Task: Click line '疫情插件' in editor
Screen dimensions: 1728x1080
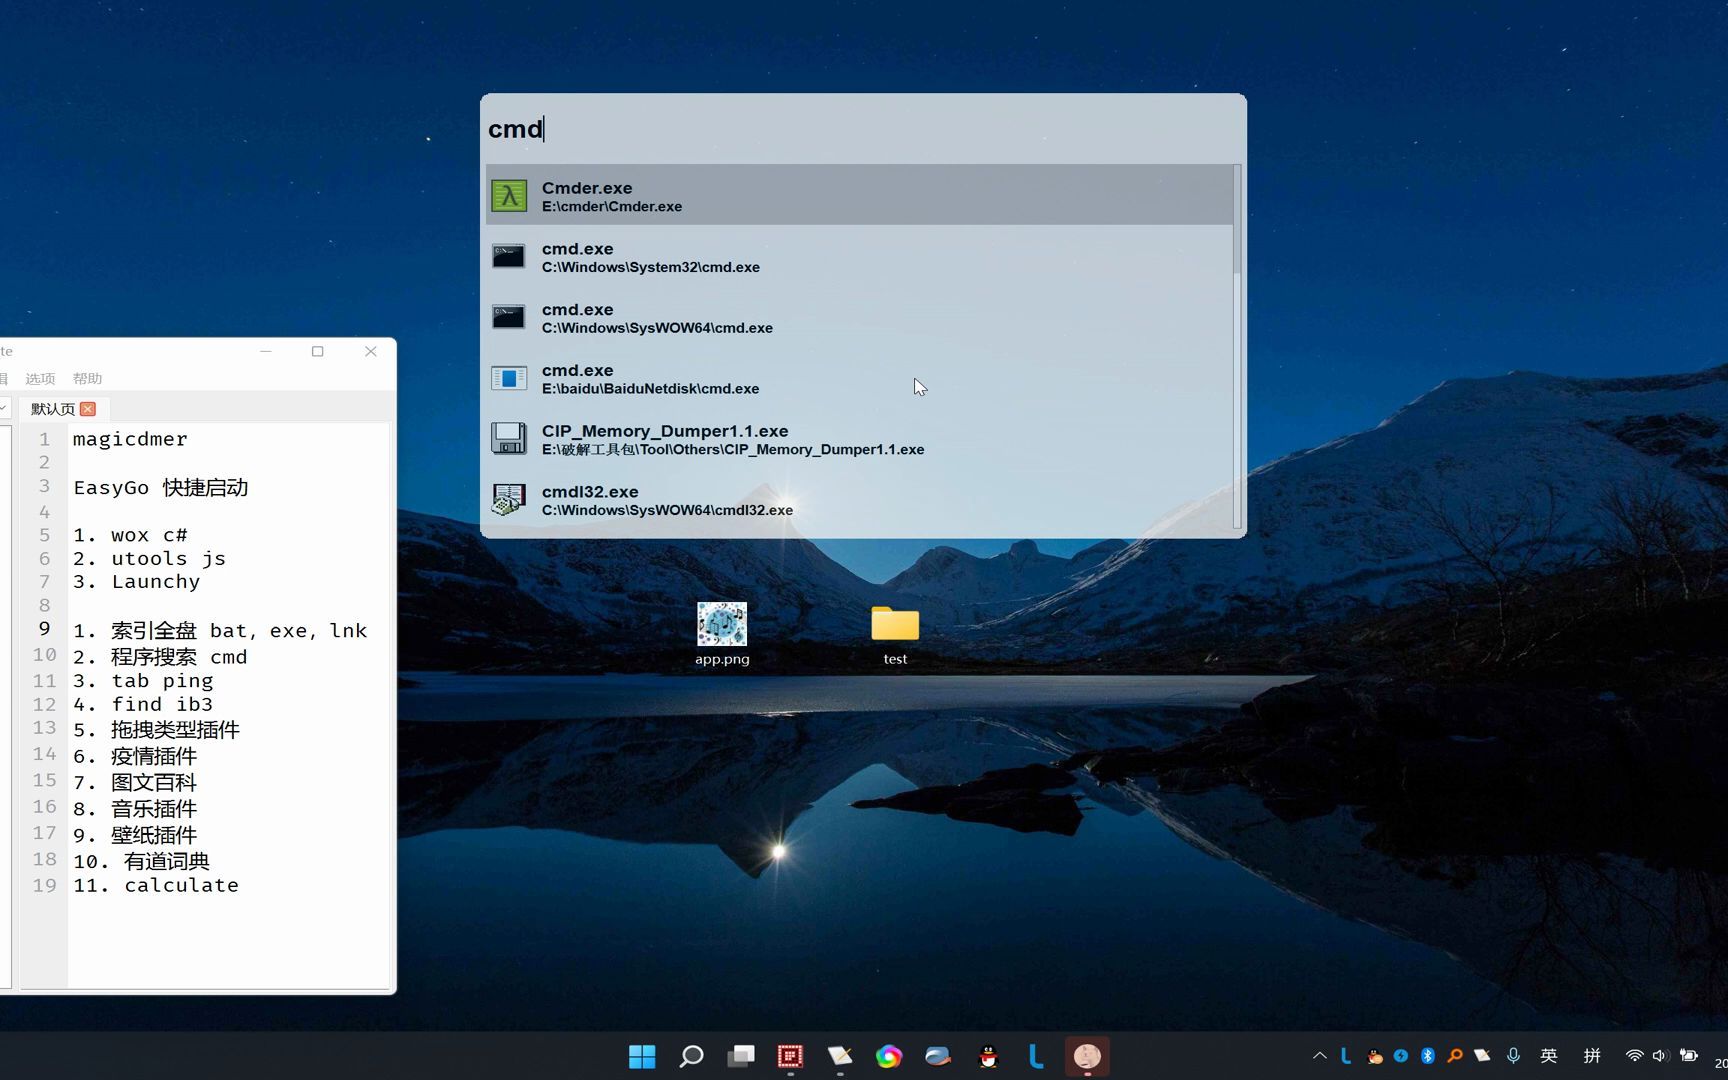Action: point(135,756)
